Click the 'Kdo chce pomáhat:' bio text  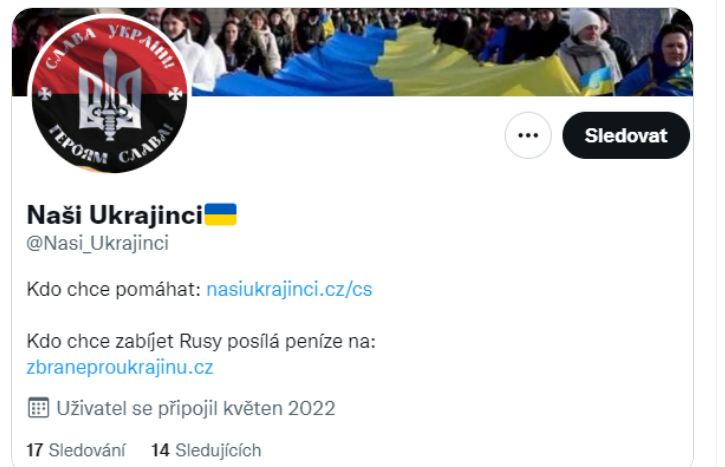pos(114,289)
